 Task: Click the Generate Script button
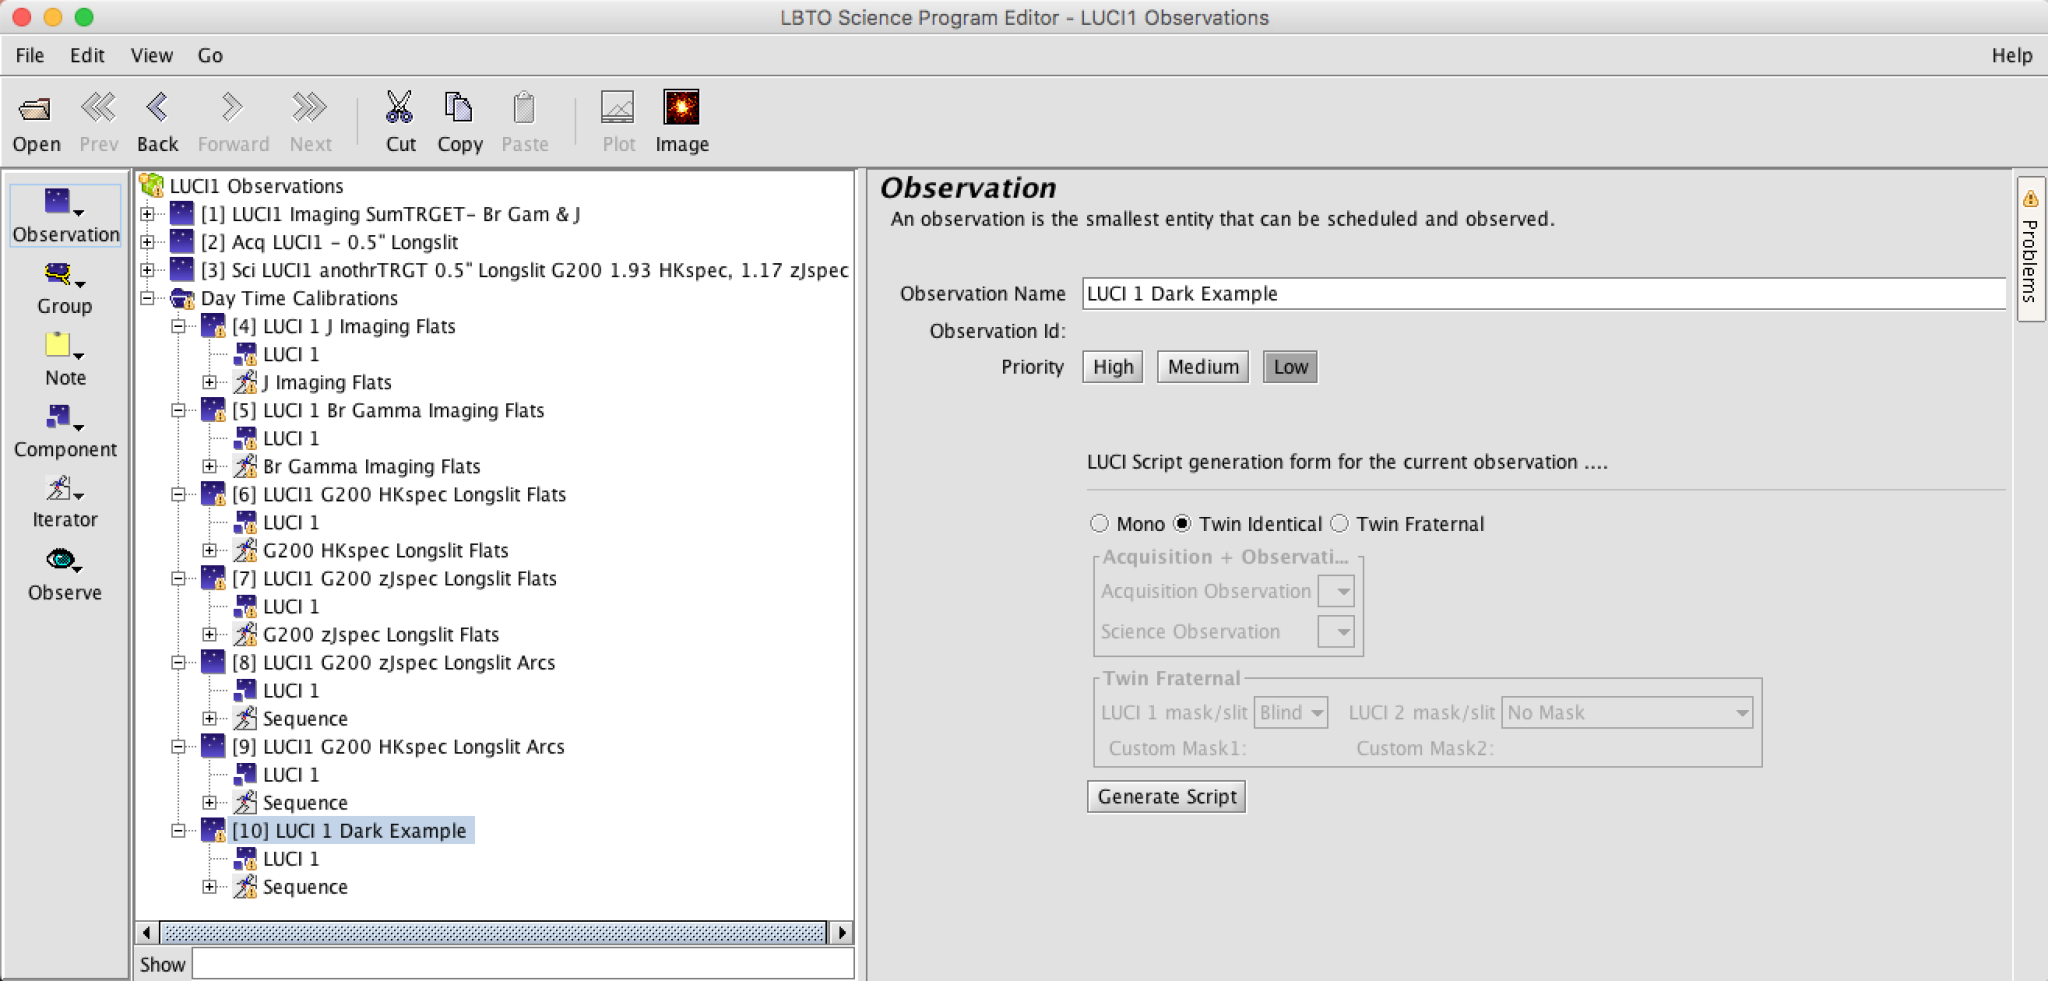point(1166,797)
